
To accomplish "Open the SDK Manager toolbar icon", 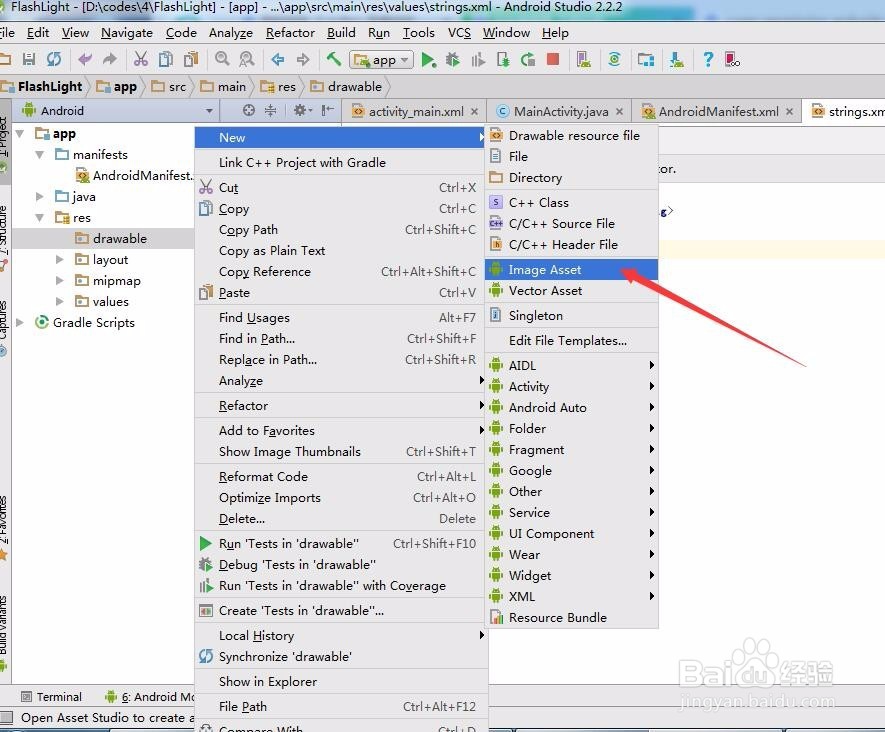I will coord(676,59).
